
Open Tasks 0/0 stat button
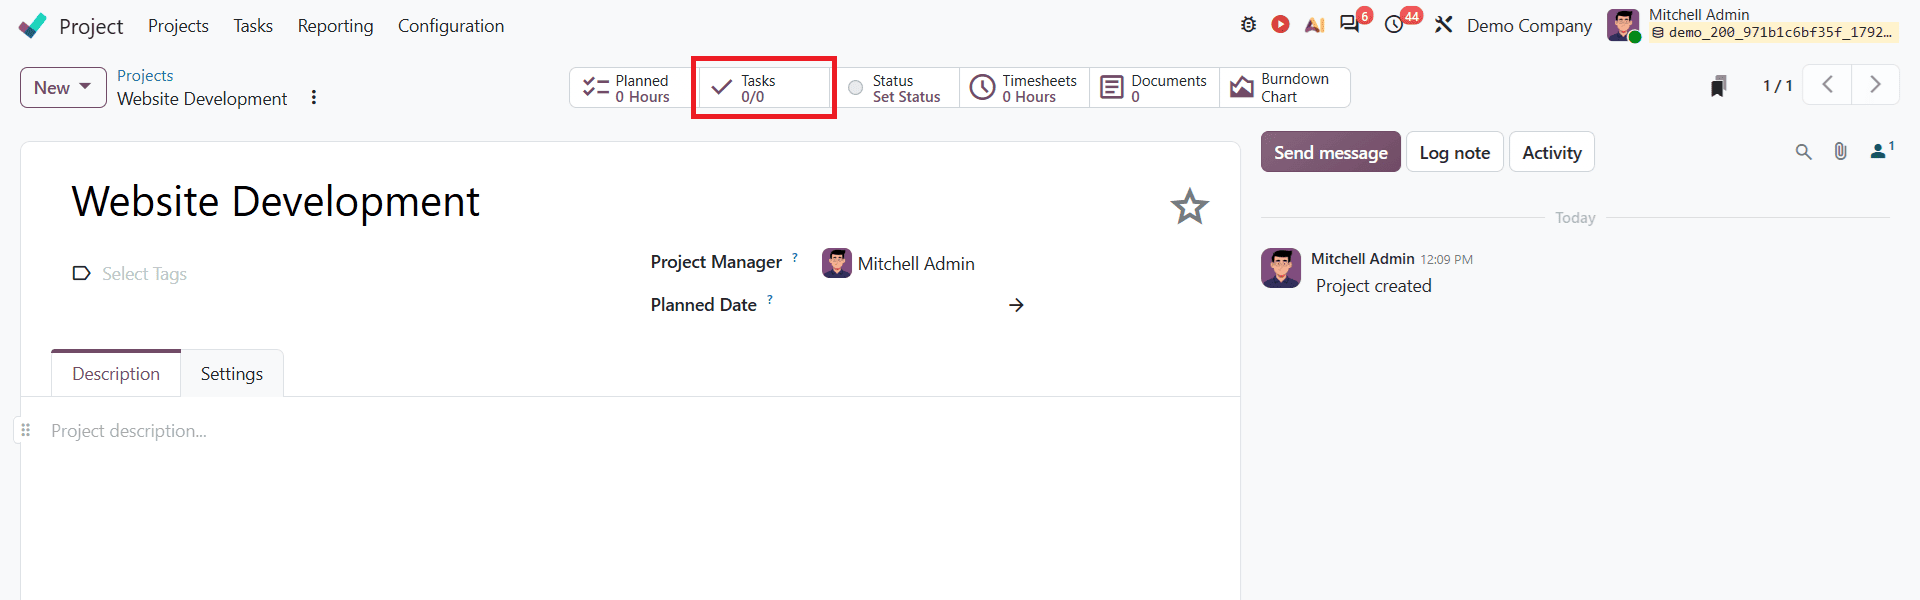pos(764,88)
